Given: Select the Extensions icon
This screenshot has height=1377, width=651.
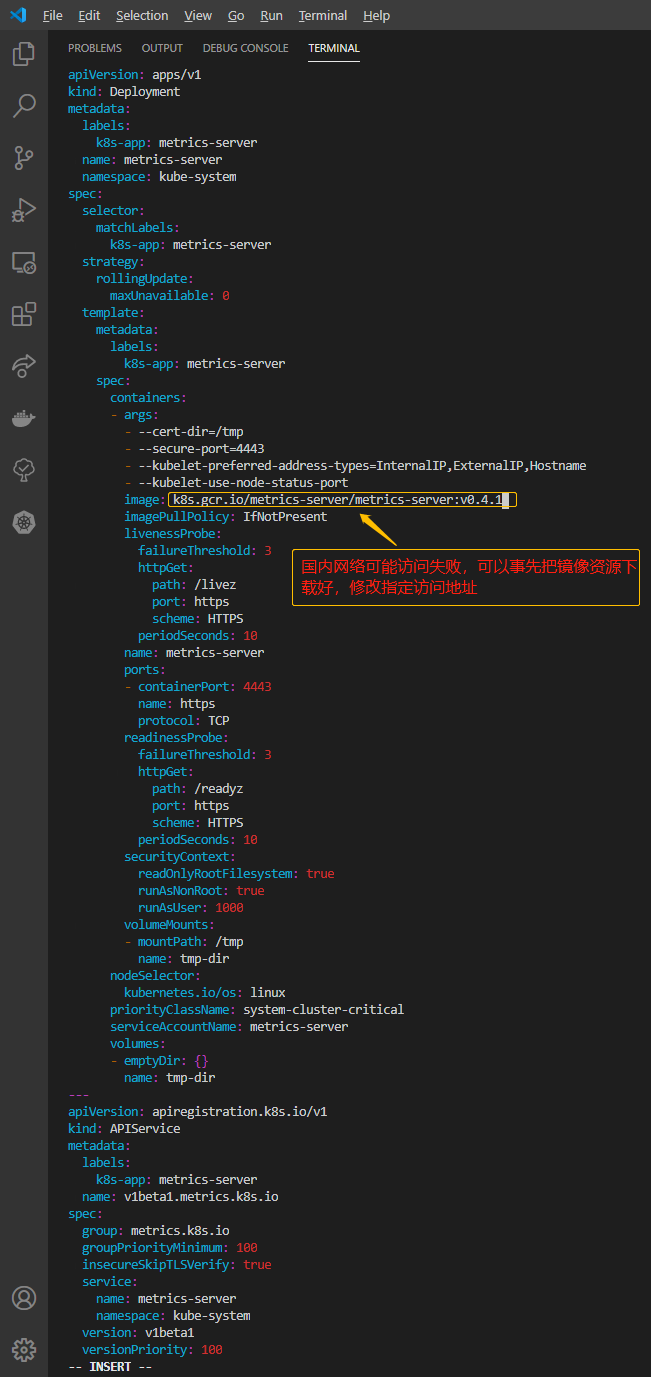Looking at the screenshot, I should (23, 314).
